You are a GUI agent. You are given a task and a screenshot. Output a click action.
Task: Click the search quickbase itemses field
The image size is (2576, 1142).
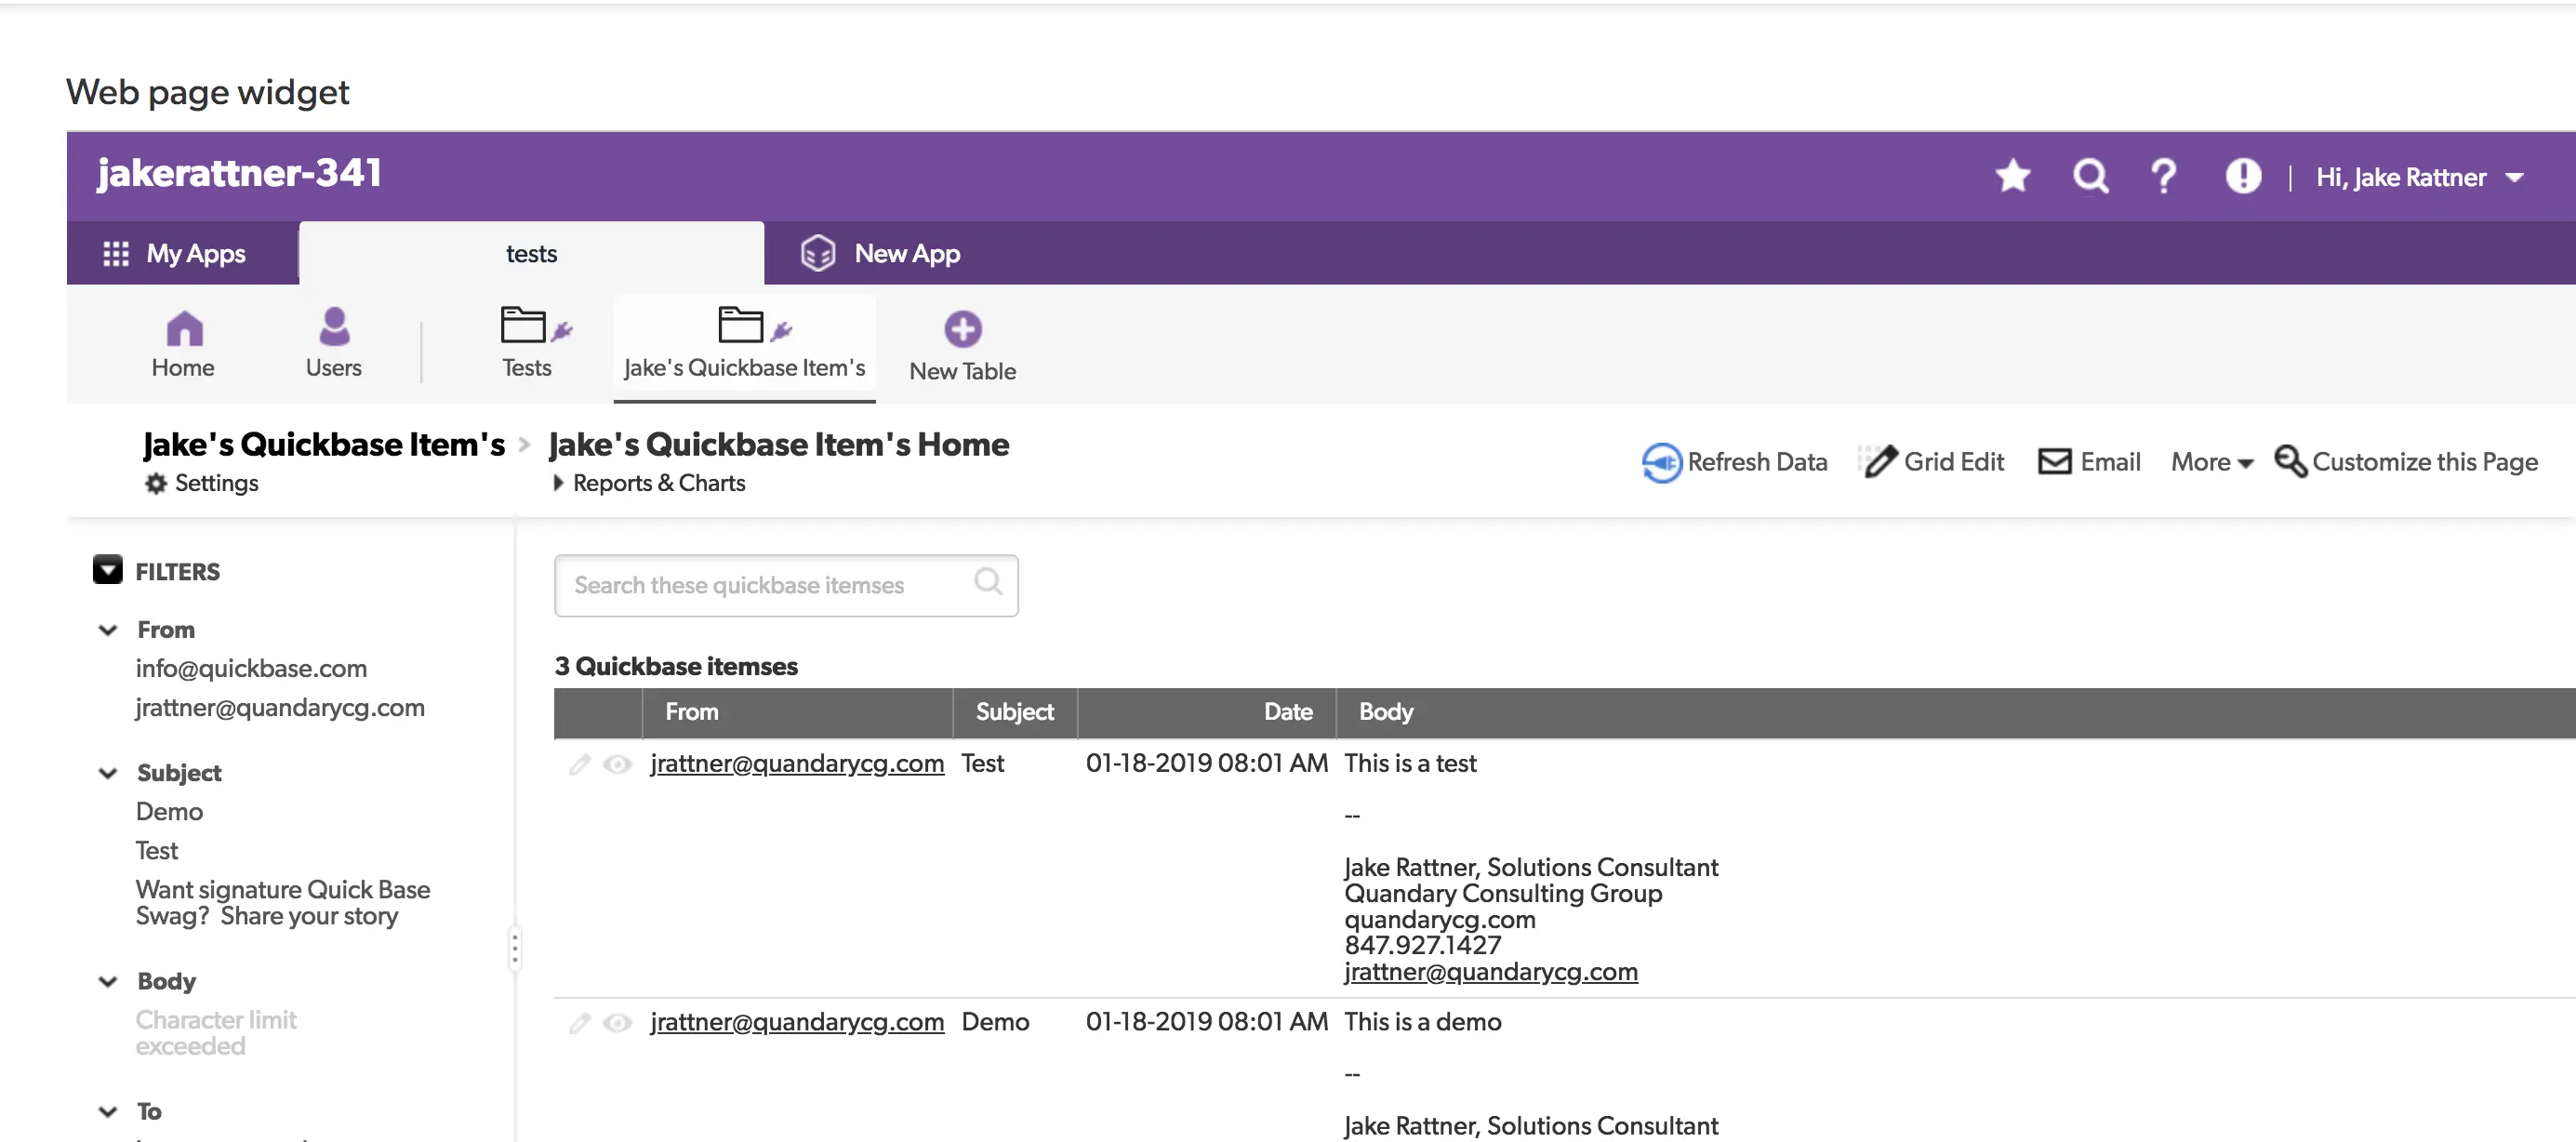(x=786, y=586)
